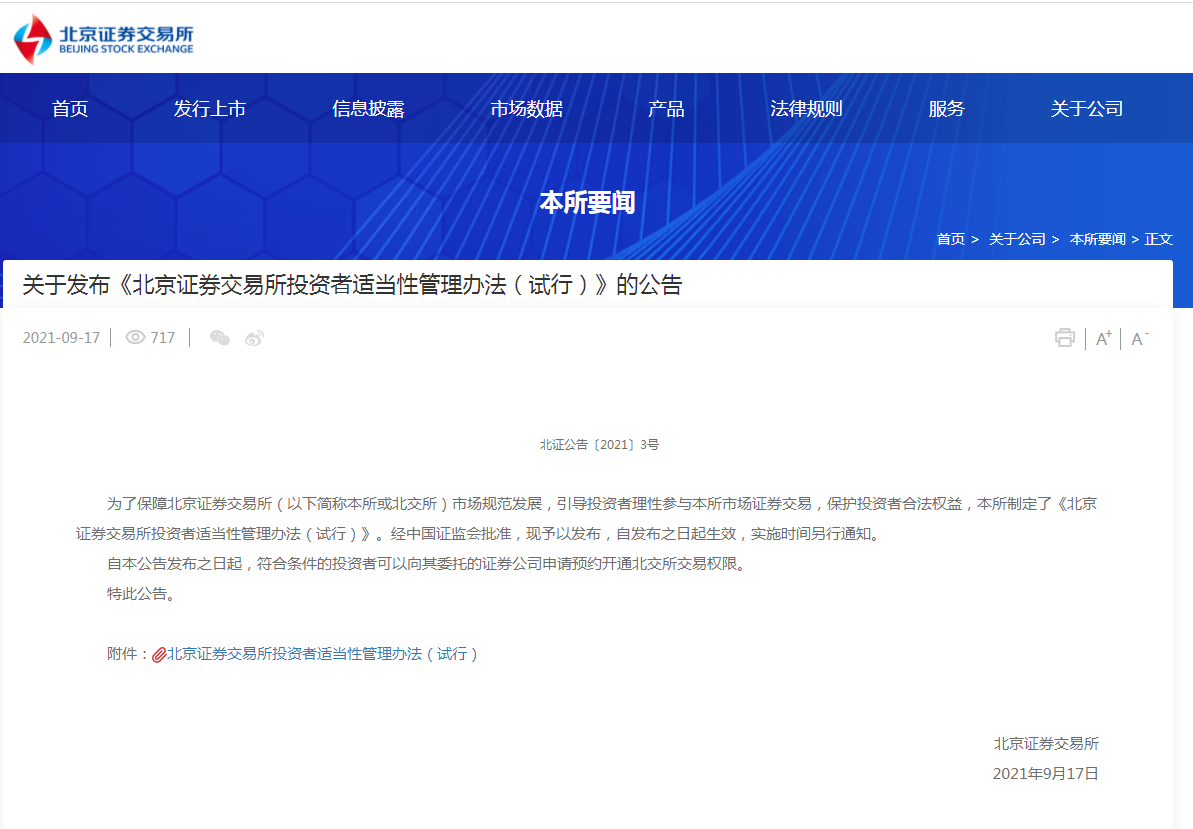Click the article title 关于发布…的公告
Image resolution: width=1193 pixels, height=829 pixels.
coord(352,284)
